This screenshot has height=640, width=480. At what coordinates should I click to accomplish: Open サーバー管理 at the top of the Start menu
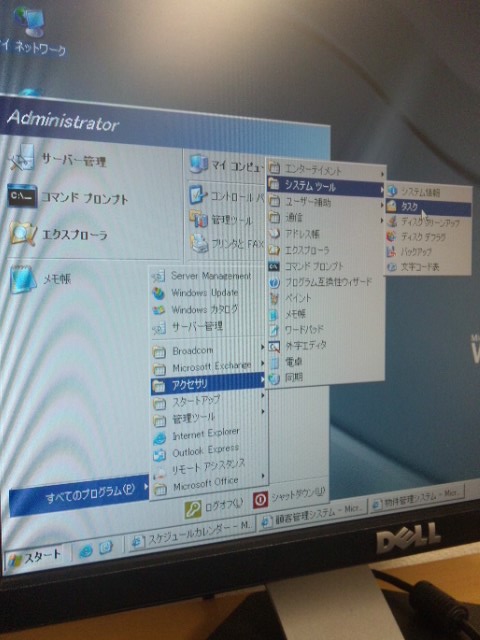pos(57,160)
